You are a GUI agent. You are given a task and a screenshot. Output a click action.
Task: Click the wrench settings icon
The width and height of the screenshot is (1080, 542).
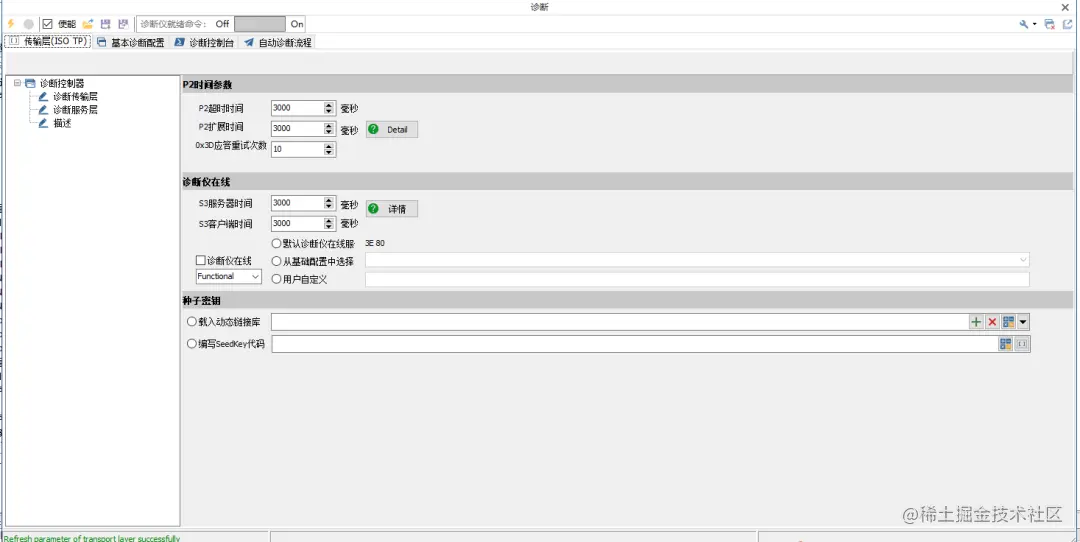[x=1024, y=24]
